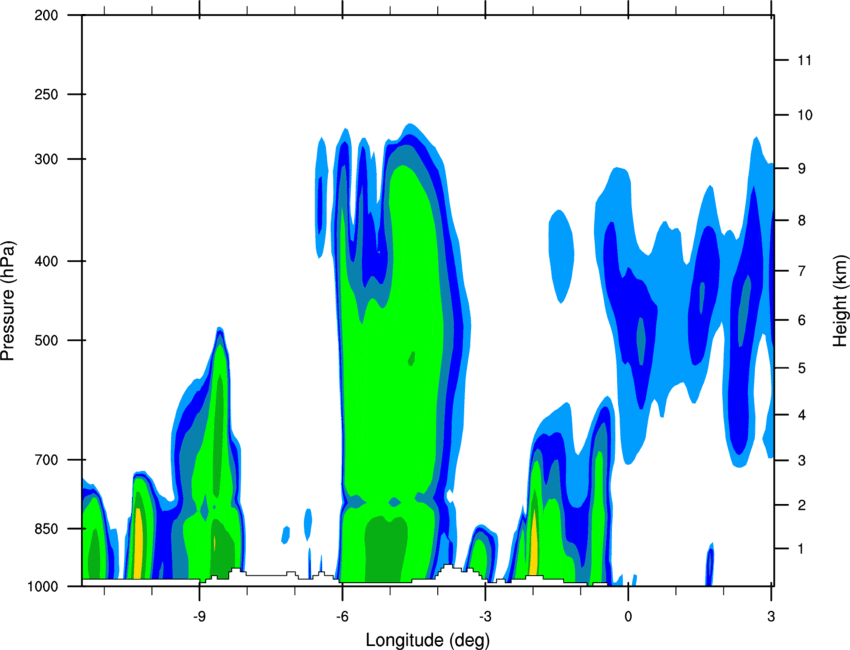Click the 9 km height tick label
850x650 pixels.
(802, 169)
